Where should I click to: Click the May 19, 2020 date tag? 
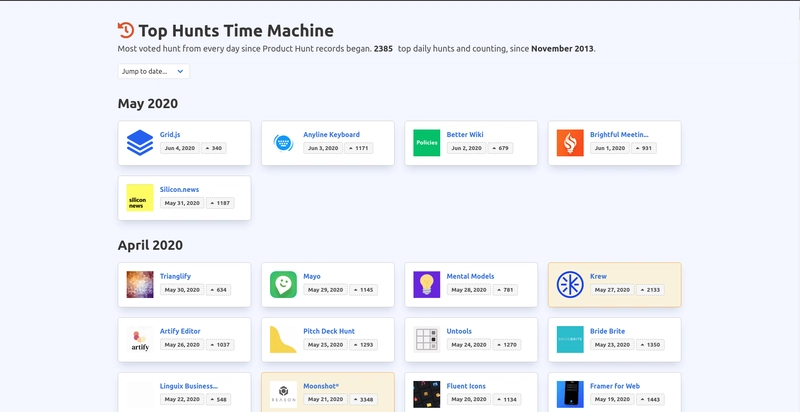click(612, 400)
